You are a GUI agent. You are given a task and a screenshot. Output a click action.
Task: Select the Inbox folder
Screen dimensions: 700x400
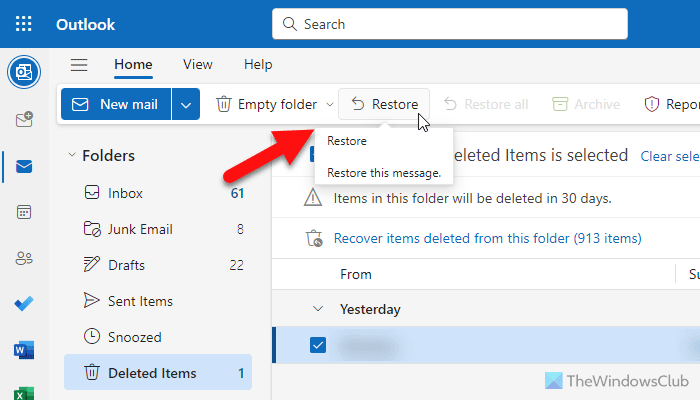pyautogui.click(x=125, y=193)
